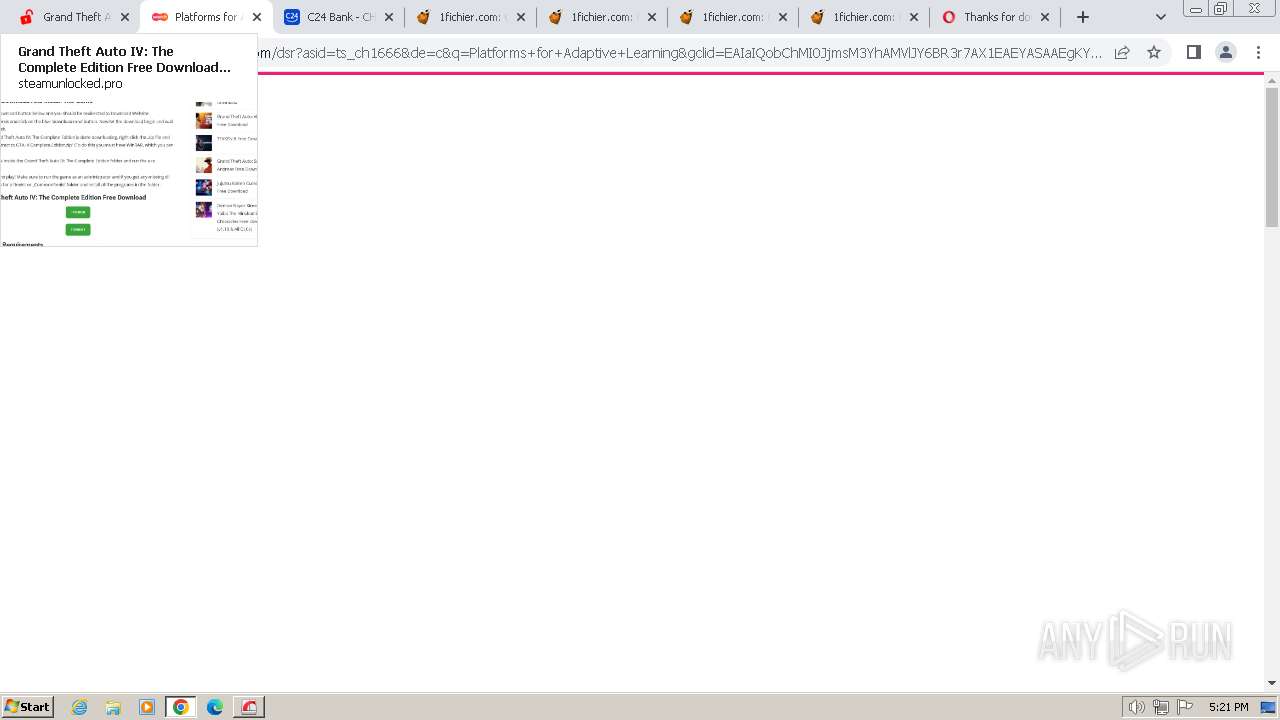The width and height of the screenshot is (1280, 720).
Task: Click the vertical scrollbar thumb
Action: (1272, 157)
